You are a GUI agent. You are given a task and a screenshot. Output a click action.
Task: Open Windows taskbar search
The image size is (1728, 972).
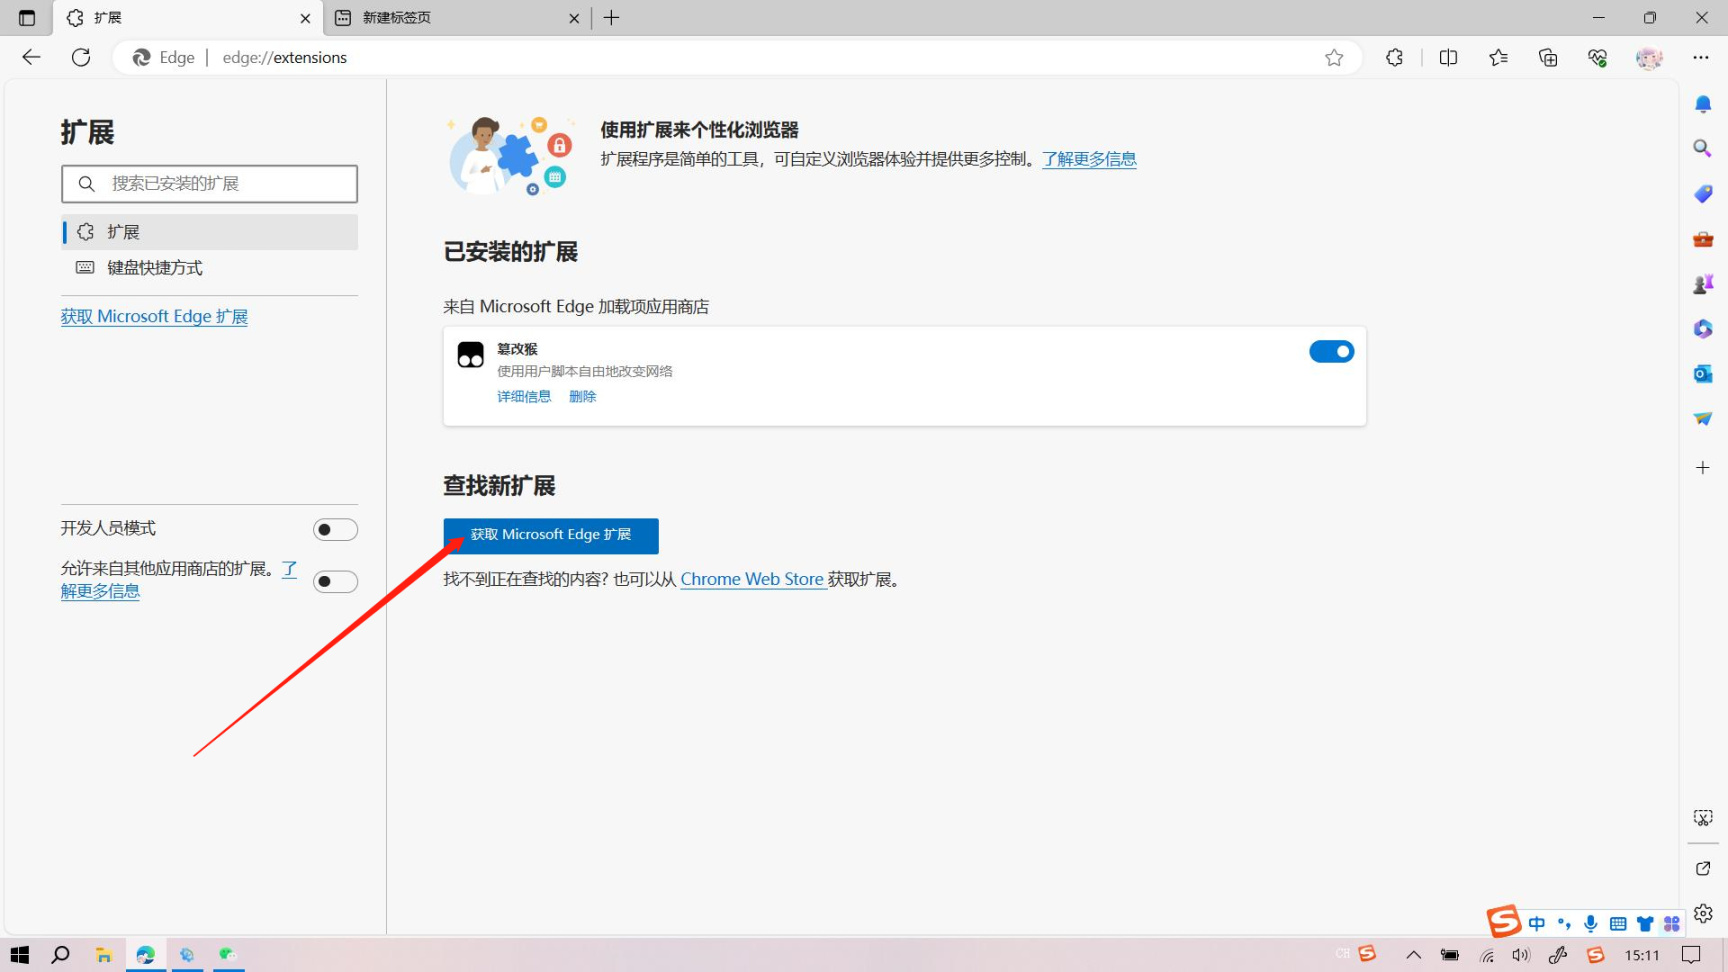point(60,955)
